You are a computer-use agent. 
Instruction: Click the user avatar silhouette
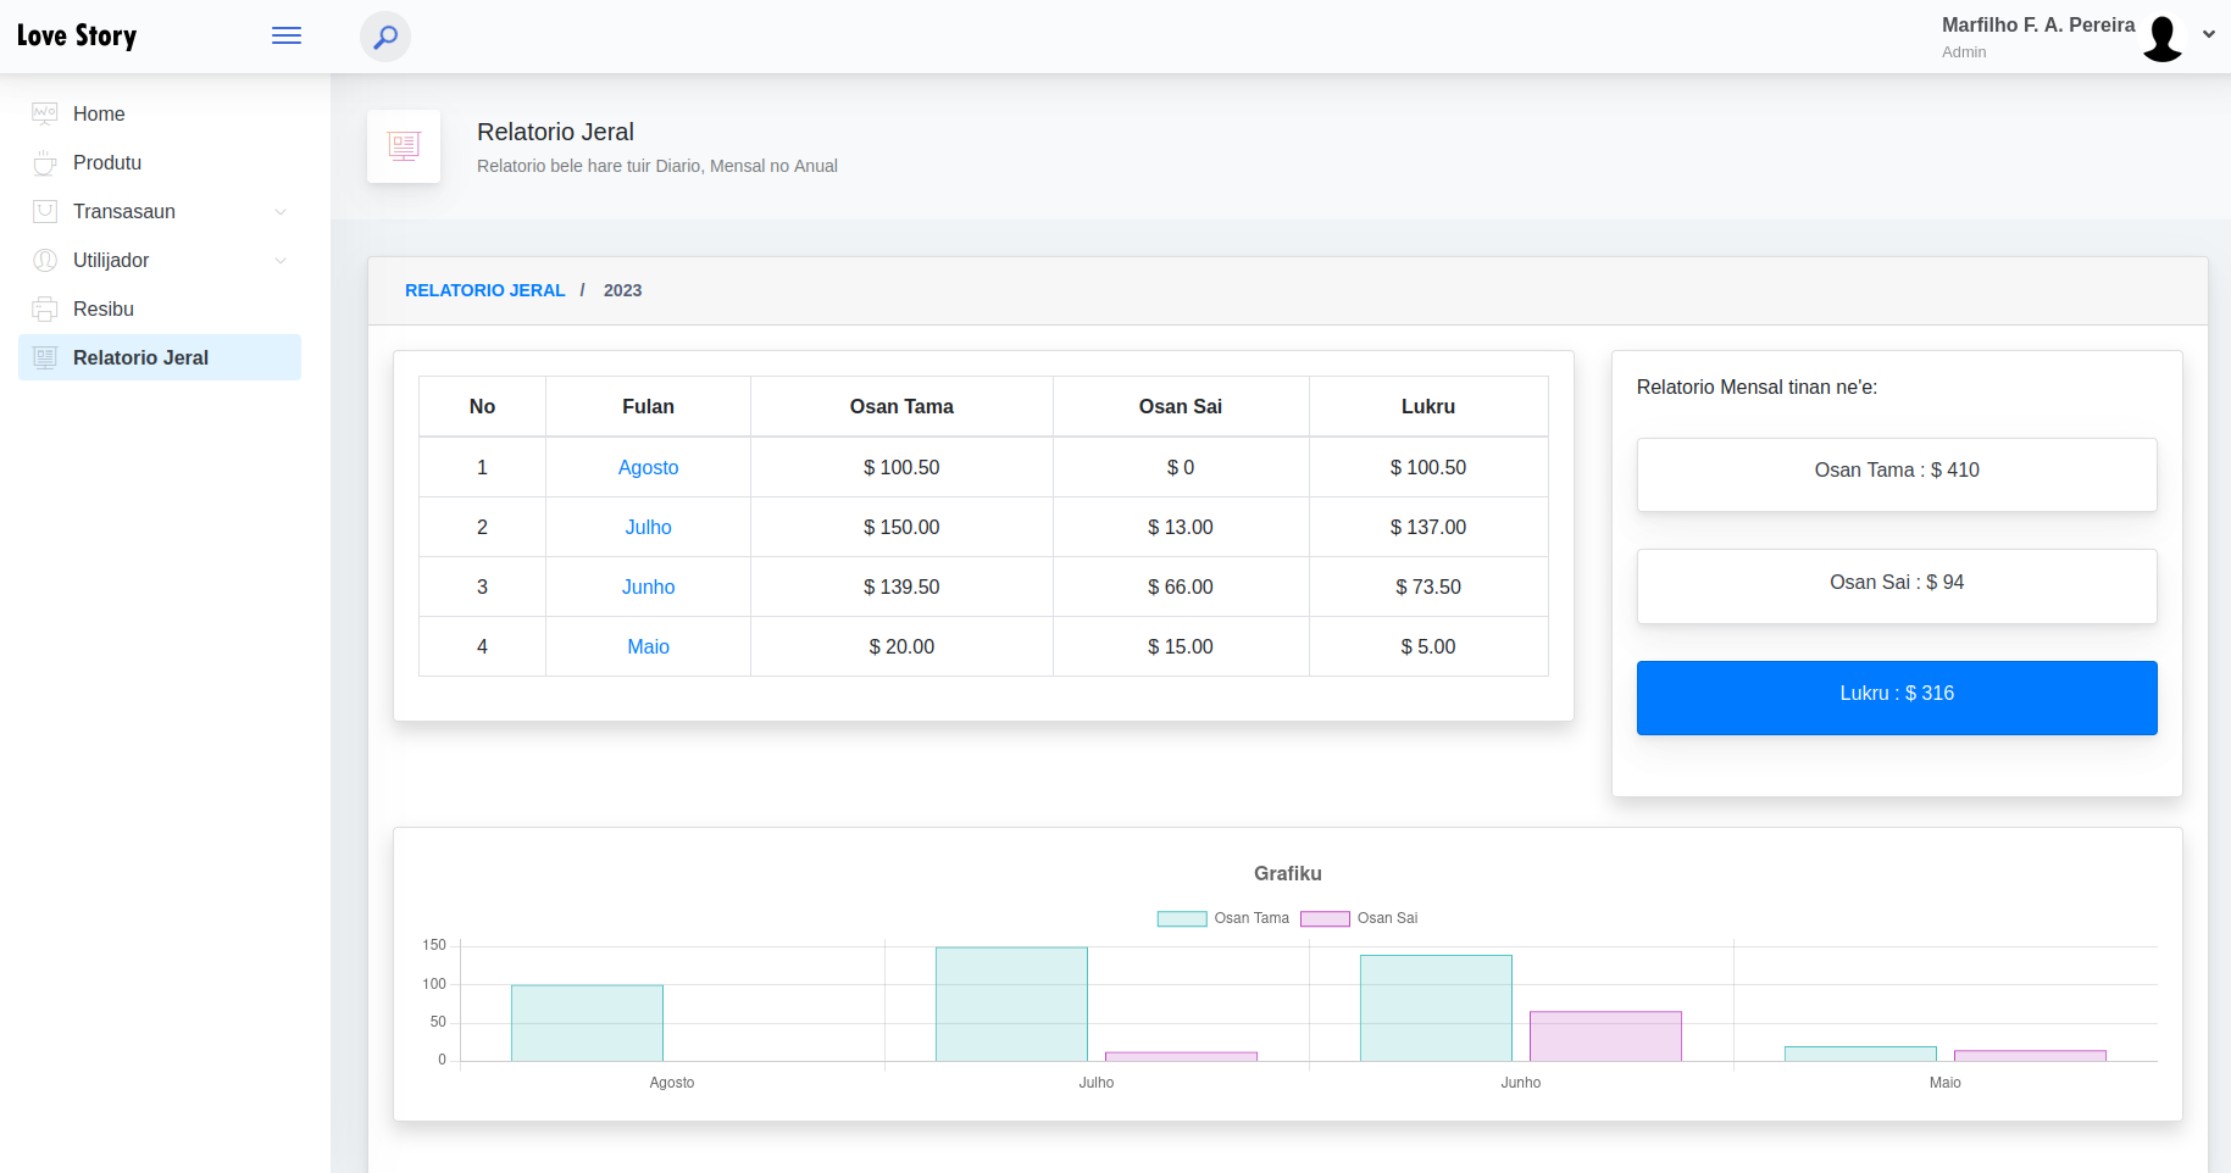tap(2161, 39)
